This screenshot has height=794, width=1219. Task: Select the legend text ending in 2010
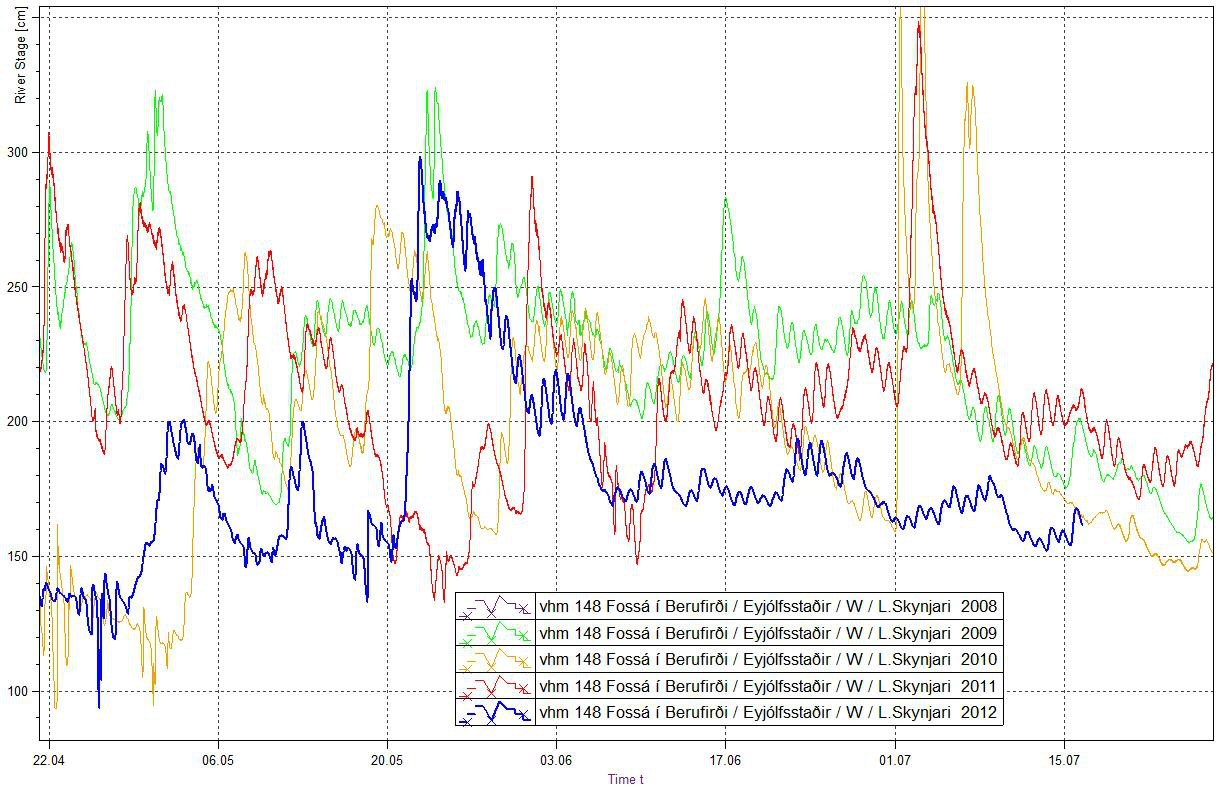[767, 660]
